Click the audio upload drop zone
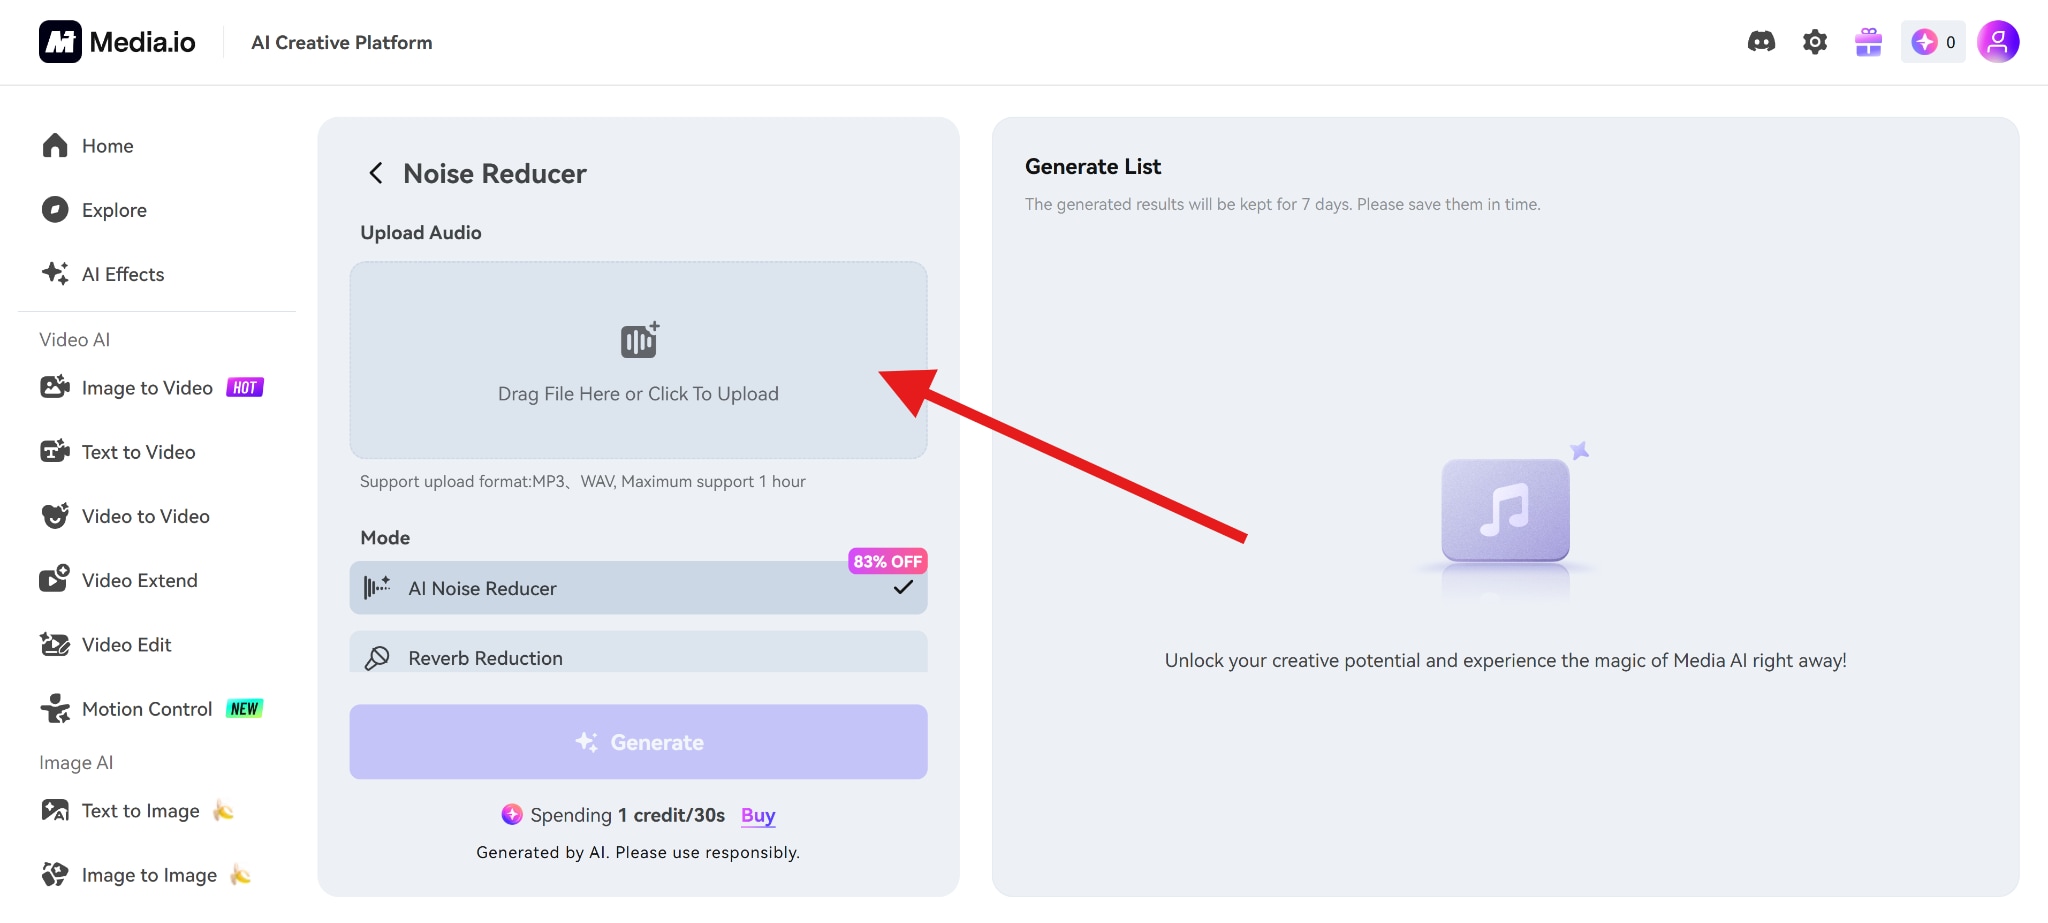 pyautogui.click(x=638, y=360)
